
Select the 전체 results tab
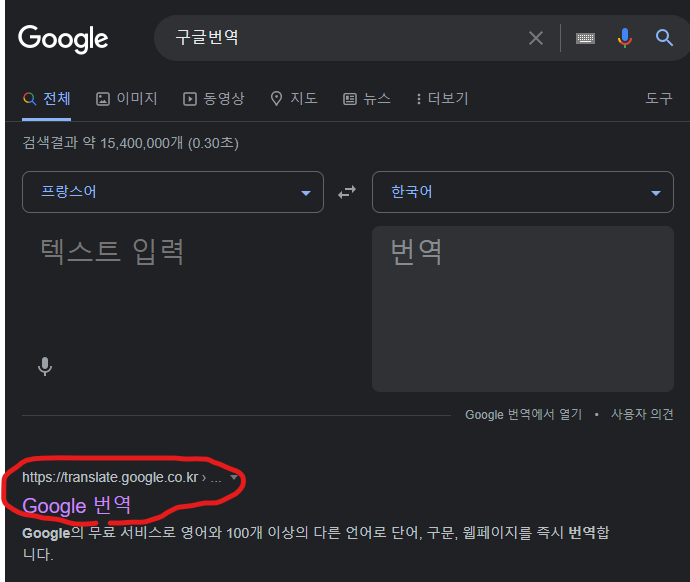coord(47,99)
